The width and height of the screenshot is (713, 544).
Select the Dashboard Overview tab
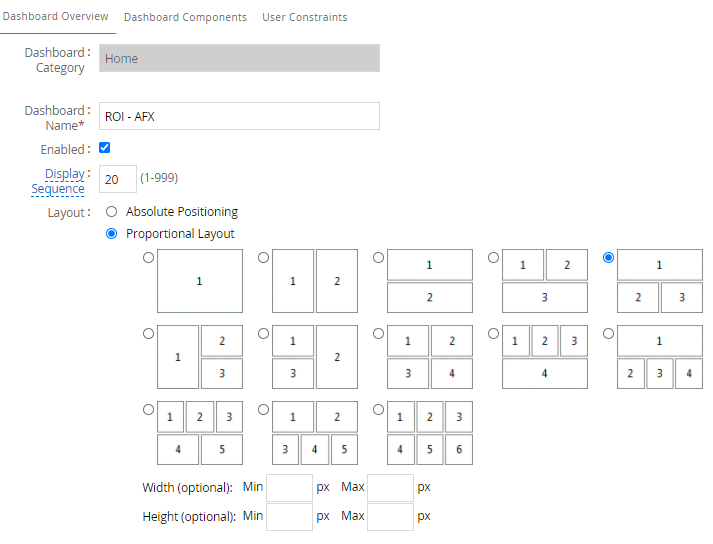(x=56, y=17)
